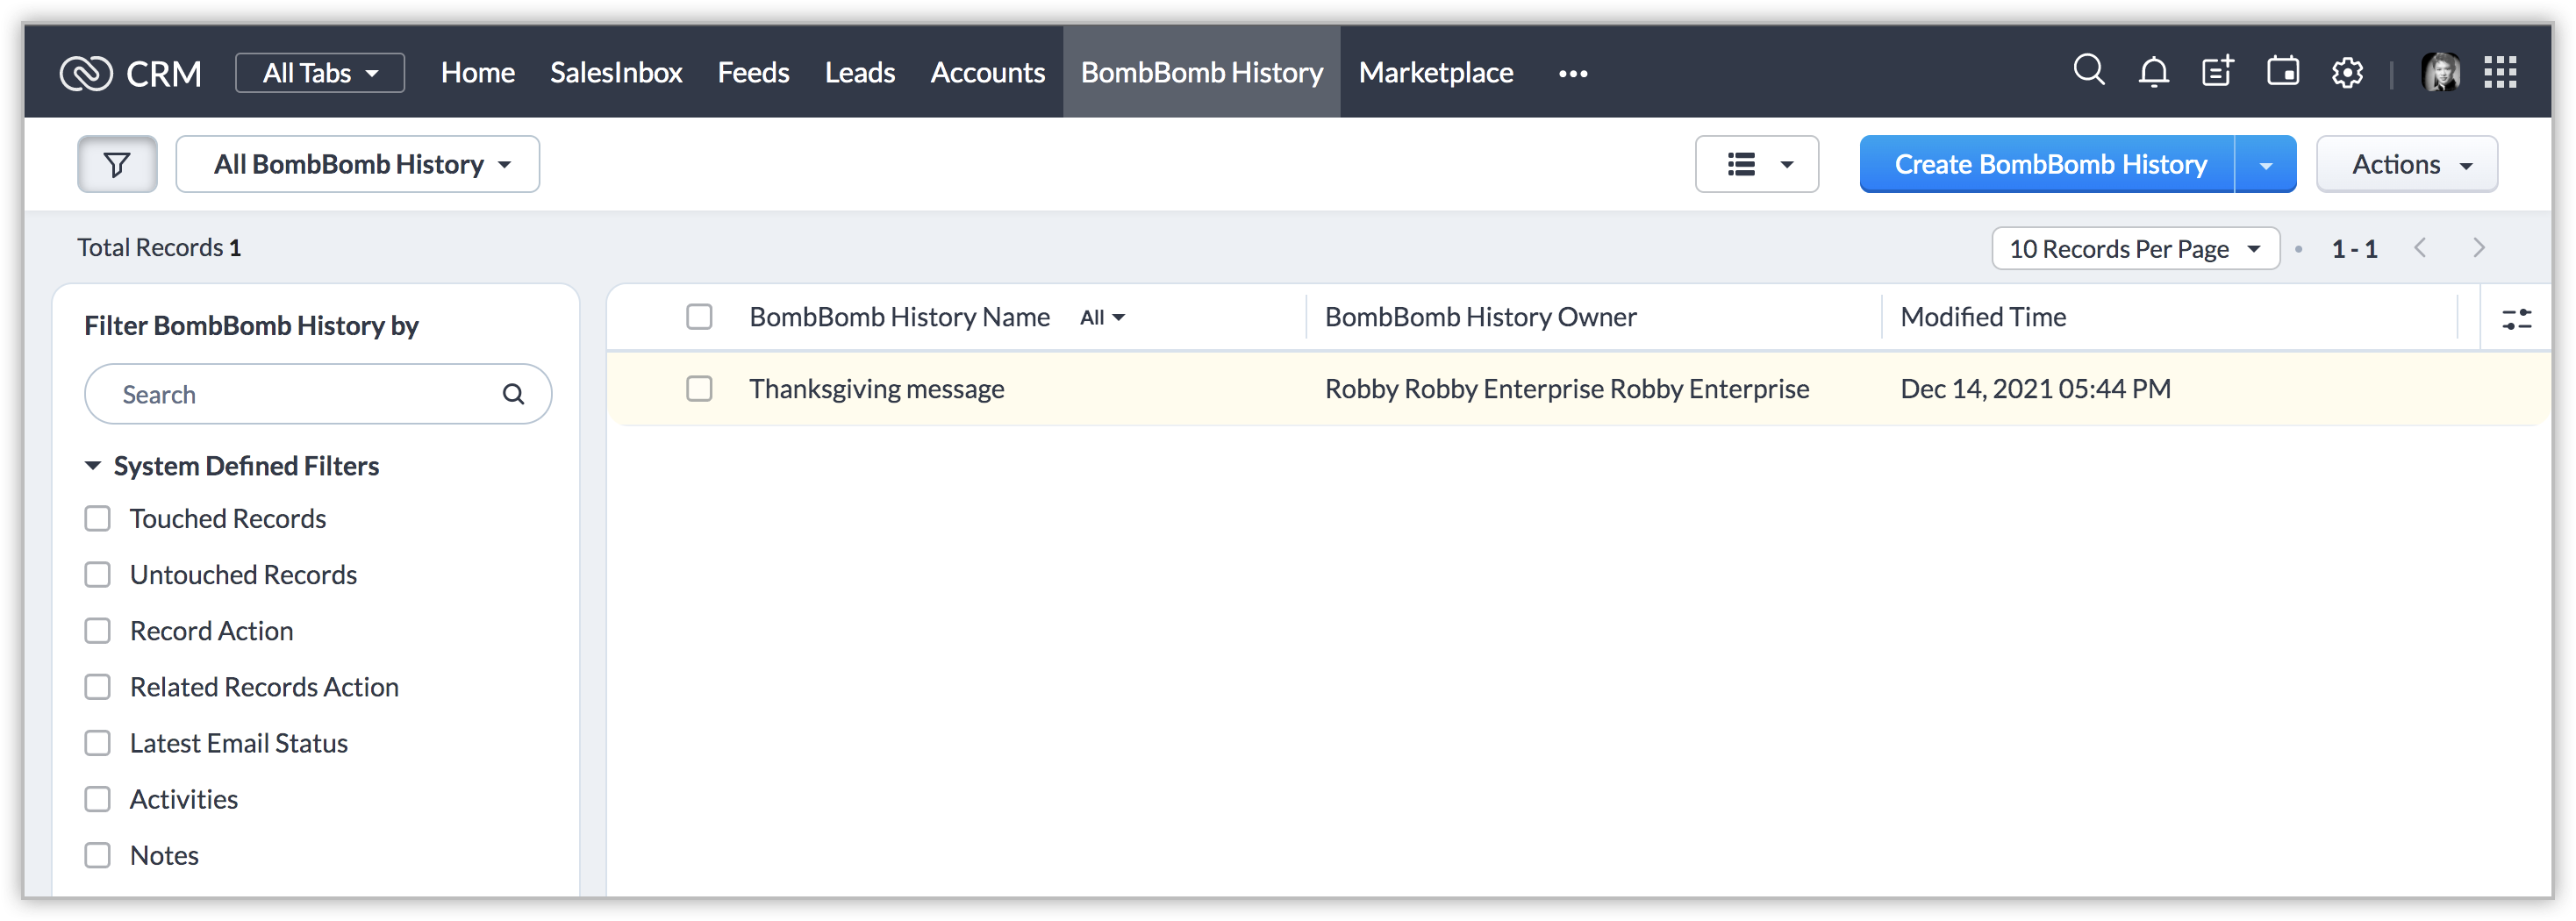Open Setup gear icon
This screenshot has width=2576, height=921.
pyautogui.click(x=2347, y=72)
